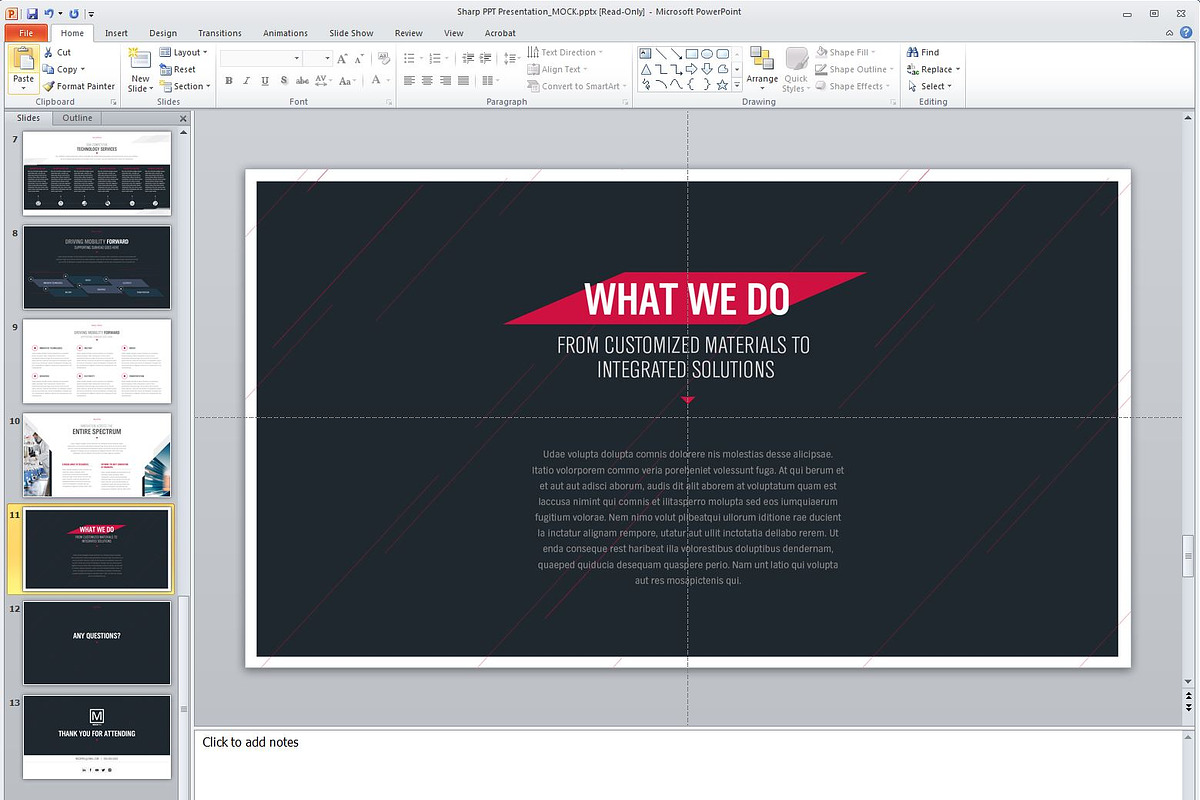Select the Isosceles Triangle shape
Screen dimensions: 1200x800
645,69
